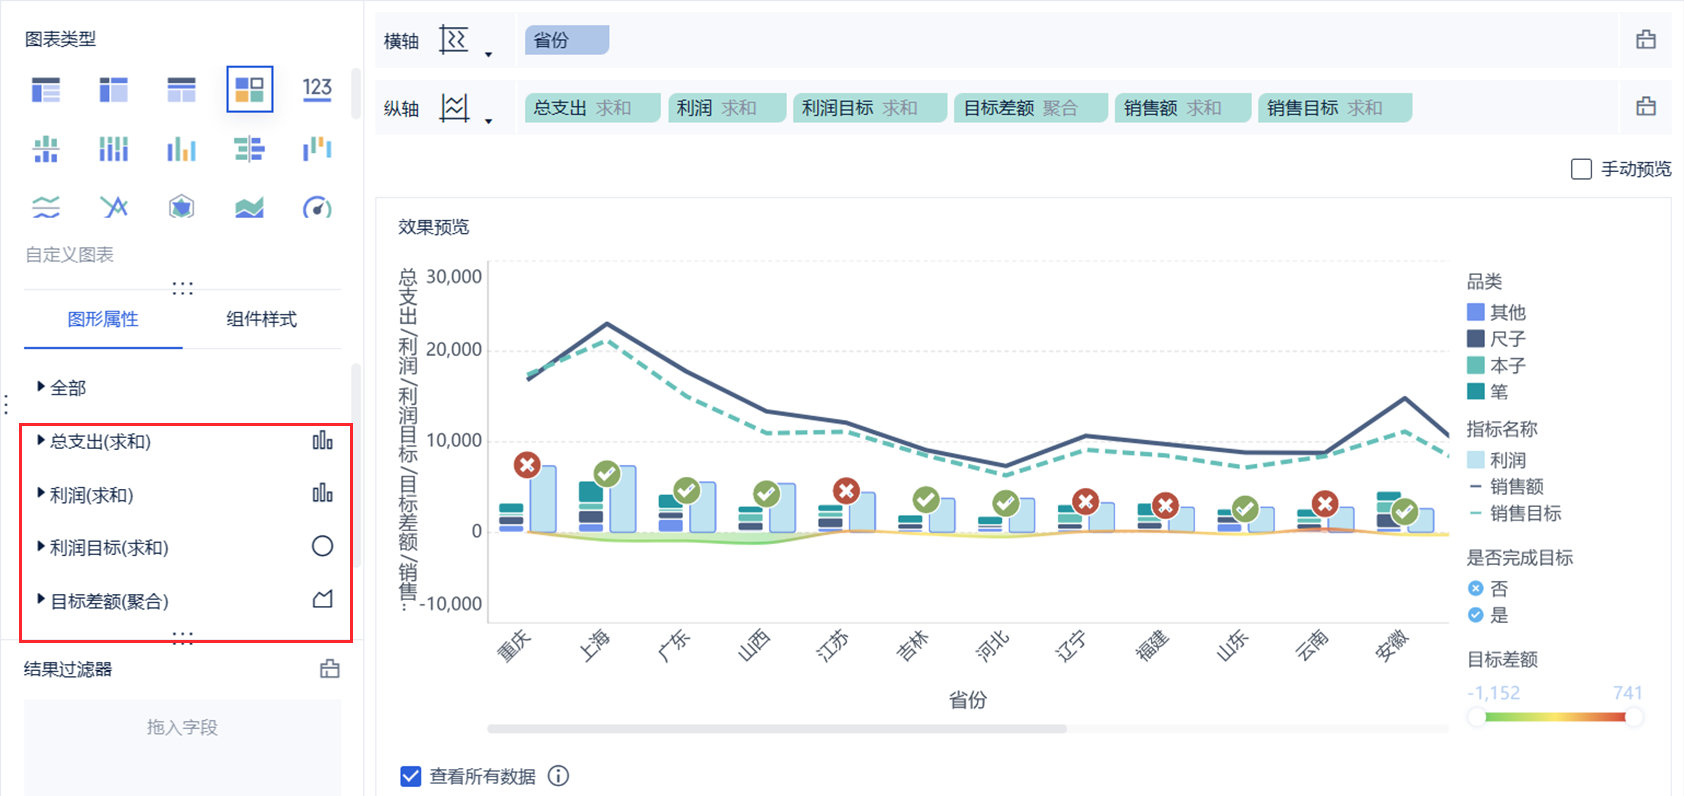Click the 销售目标 求和 field pill
Image resolution: width=1684 pixels, height=796 pixels.
click(1335, 108)
